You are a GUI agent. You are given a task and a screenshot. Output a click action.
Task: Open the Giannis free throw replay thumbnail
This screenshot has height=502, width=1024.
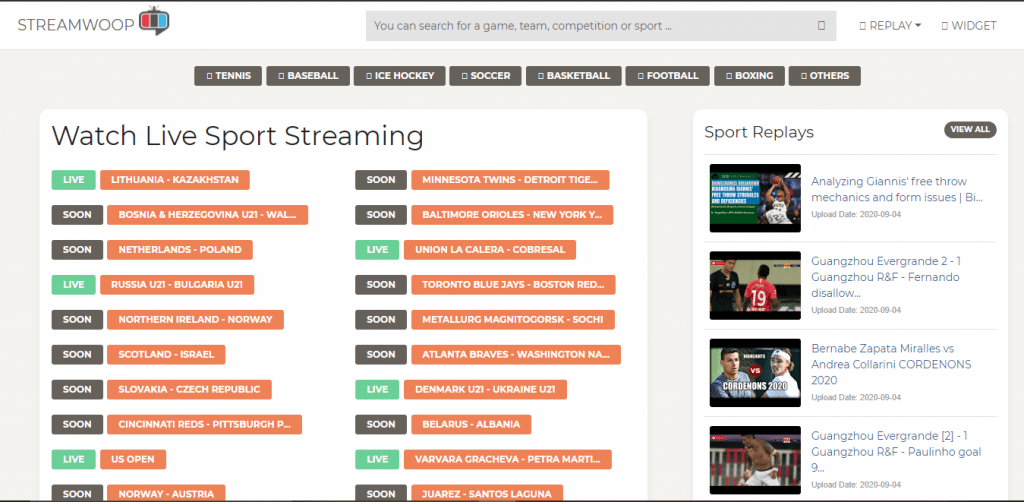click(x=755, y=198)
